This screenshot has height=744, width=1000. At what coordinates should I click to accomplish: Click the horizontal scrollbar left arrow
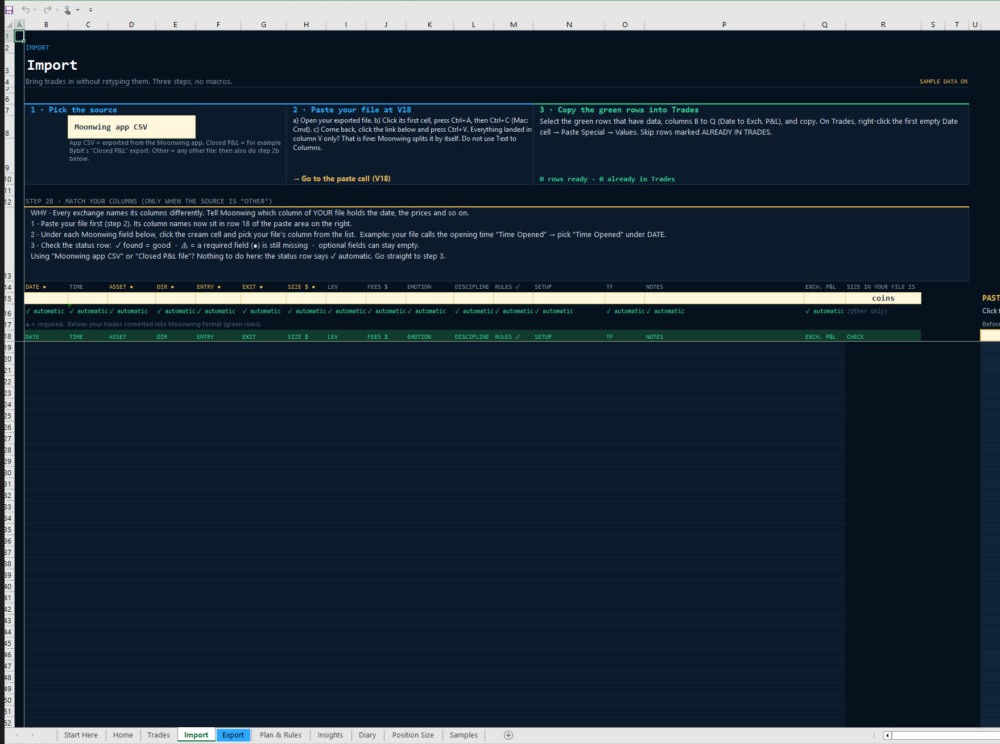(887, 735)
